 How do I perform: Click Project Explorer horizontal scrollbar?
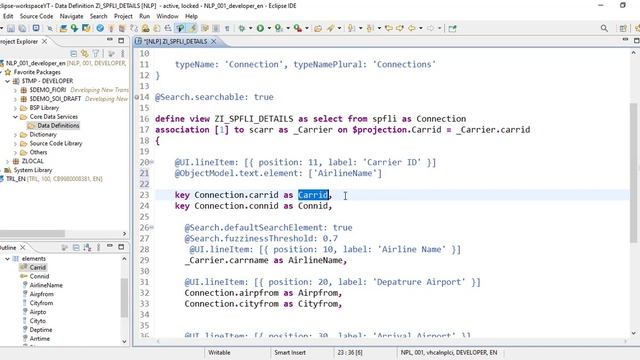pyautogui.click(x=32, y=233)
